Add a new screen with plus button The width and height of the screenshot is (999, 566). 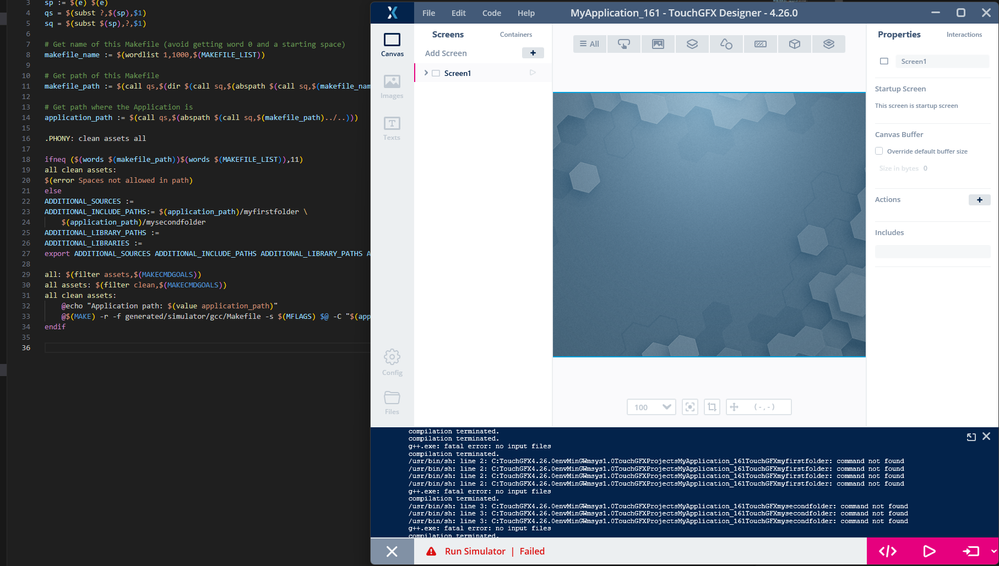(532, 53)
